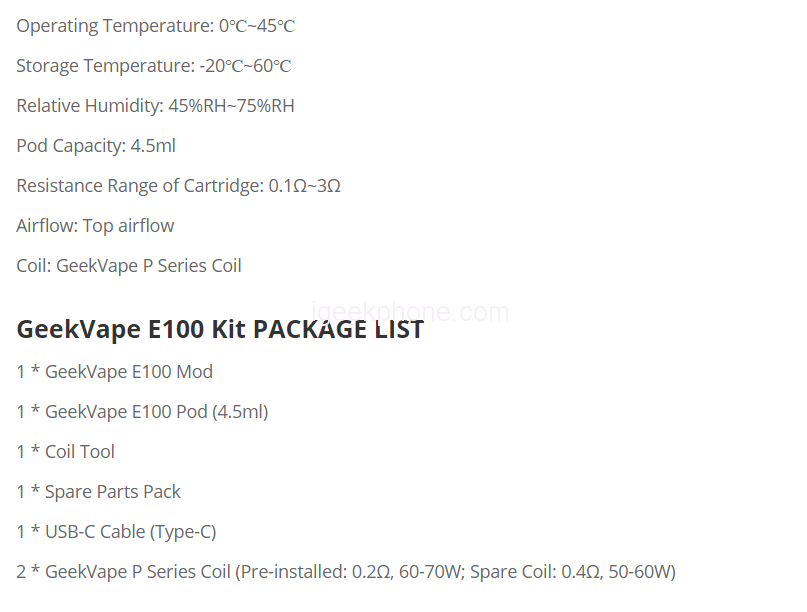Image resolution: width=807 pixels, height=612 pixels.
Task: Click the Pre-installed: 0.2Ω, 60-70W text
Action: (346, 572)
